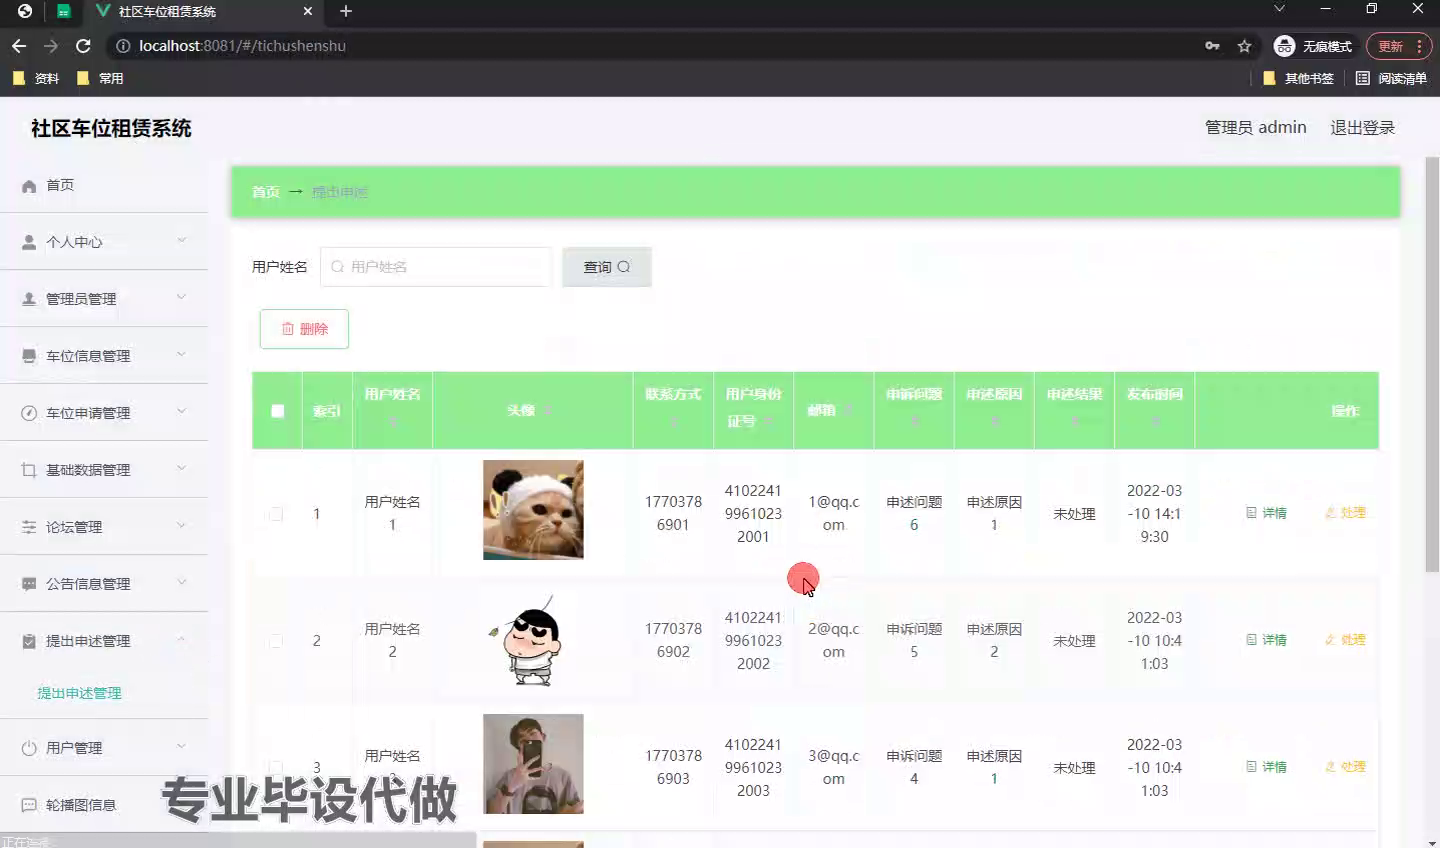Click the 公告信息管理 sidebar icon
This screenshot has width=1440, height=848.
[29, 585]
